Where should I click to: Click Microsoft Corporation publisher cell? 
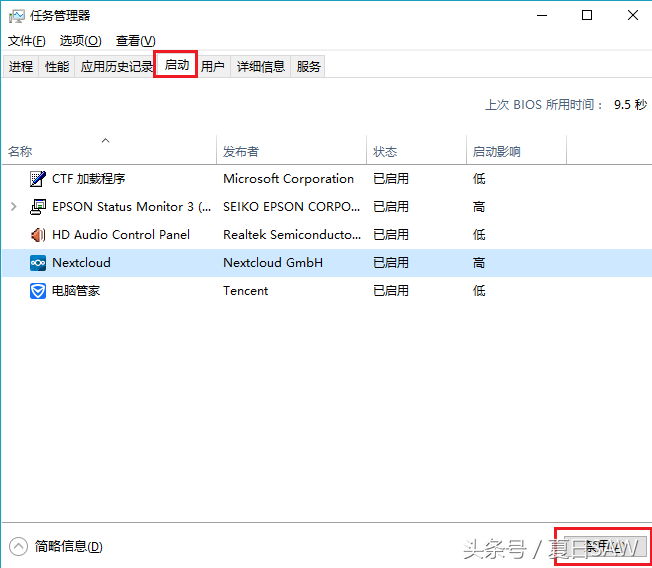click(x=289, y=179)
